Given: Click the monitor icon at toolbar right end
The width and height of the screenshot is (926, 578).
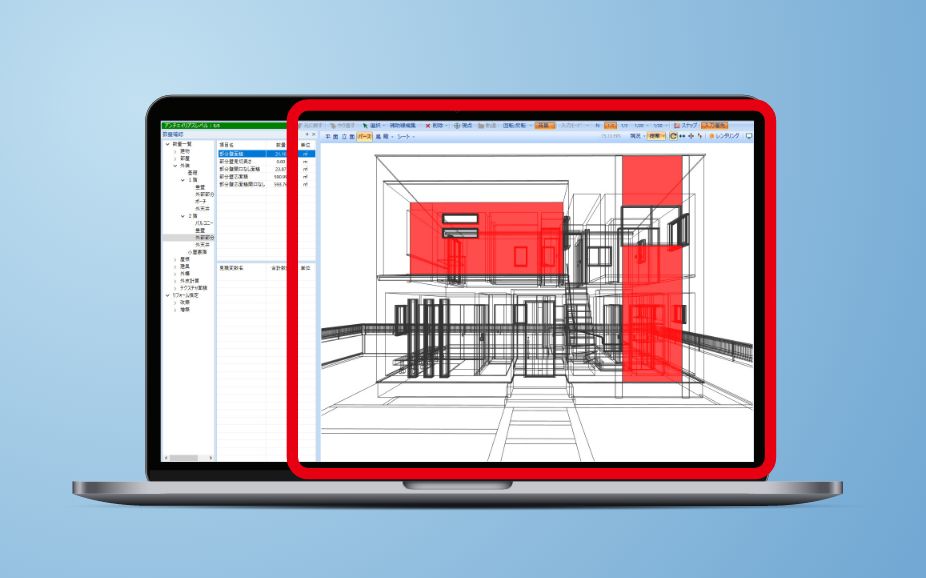Looking at the screenshot, I should (x=749, y=135).
